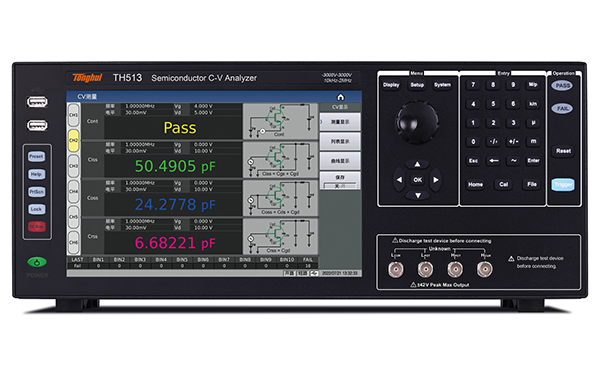Click the lower USB port
Screen dimensions: 600x367
(37, 125)
